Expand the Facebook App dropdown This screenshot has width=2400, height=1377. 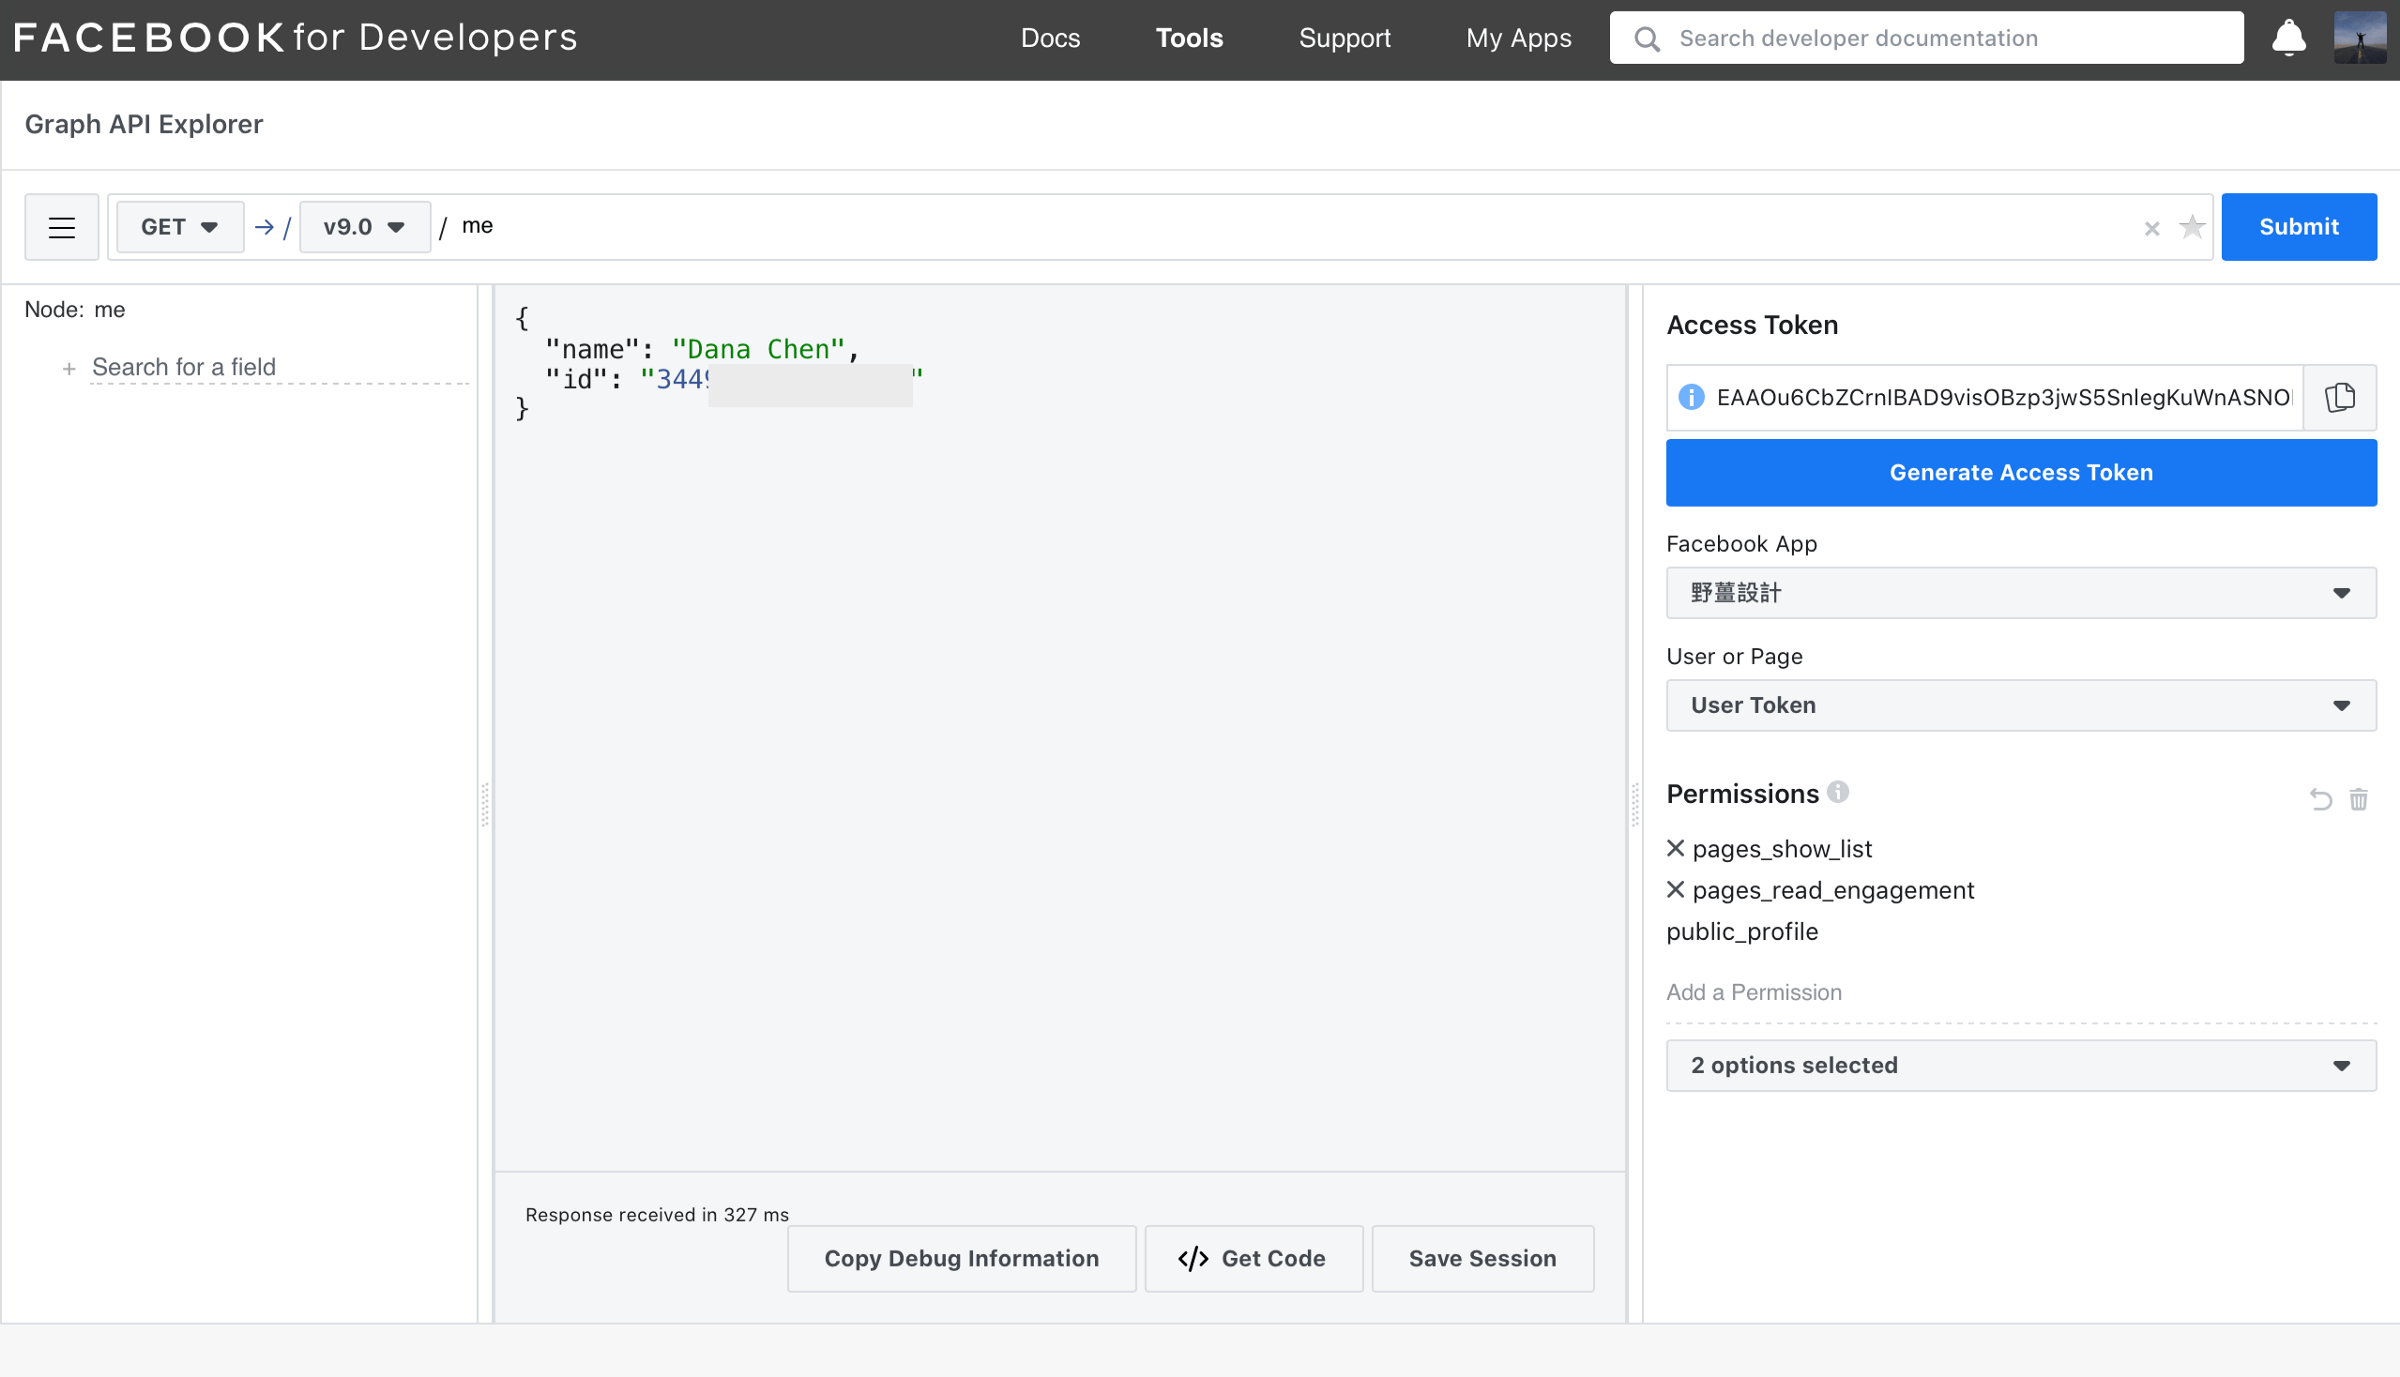[x=2020, y=593]
